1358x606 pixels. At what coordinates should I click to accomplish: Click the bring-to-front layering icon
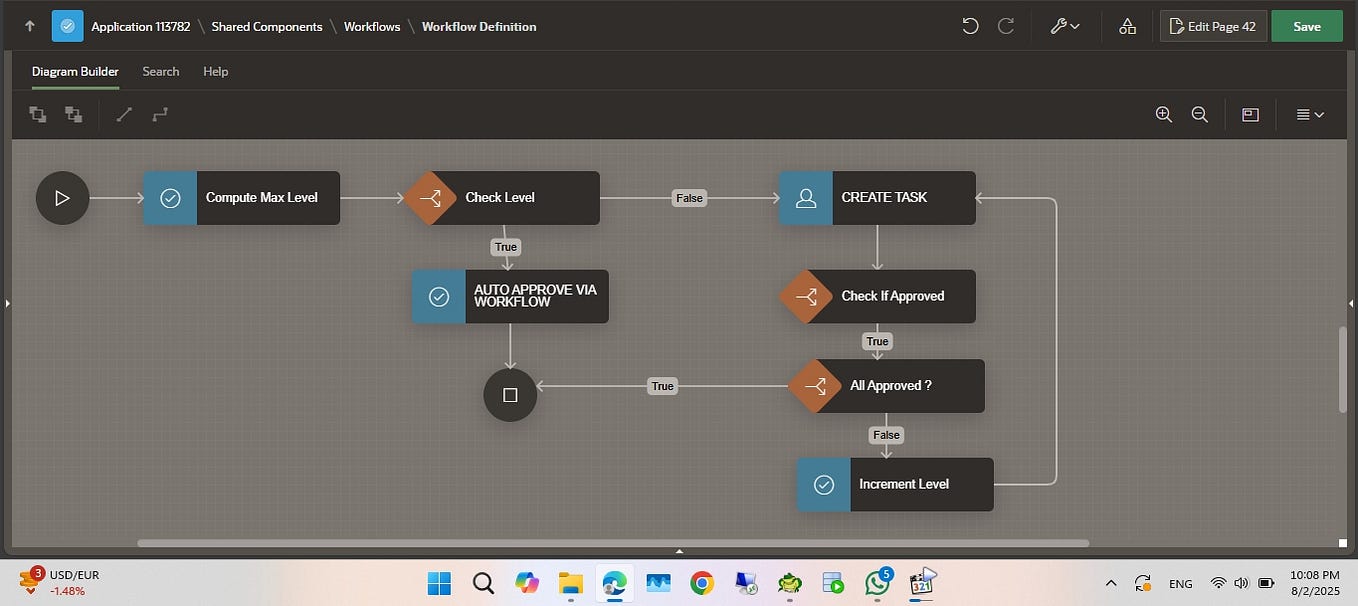point(37,114)
